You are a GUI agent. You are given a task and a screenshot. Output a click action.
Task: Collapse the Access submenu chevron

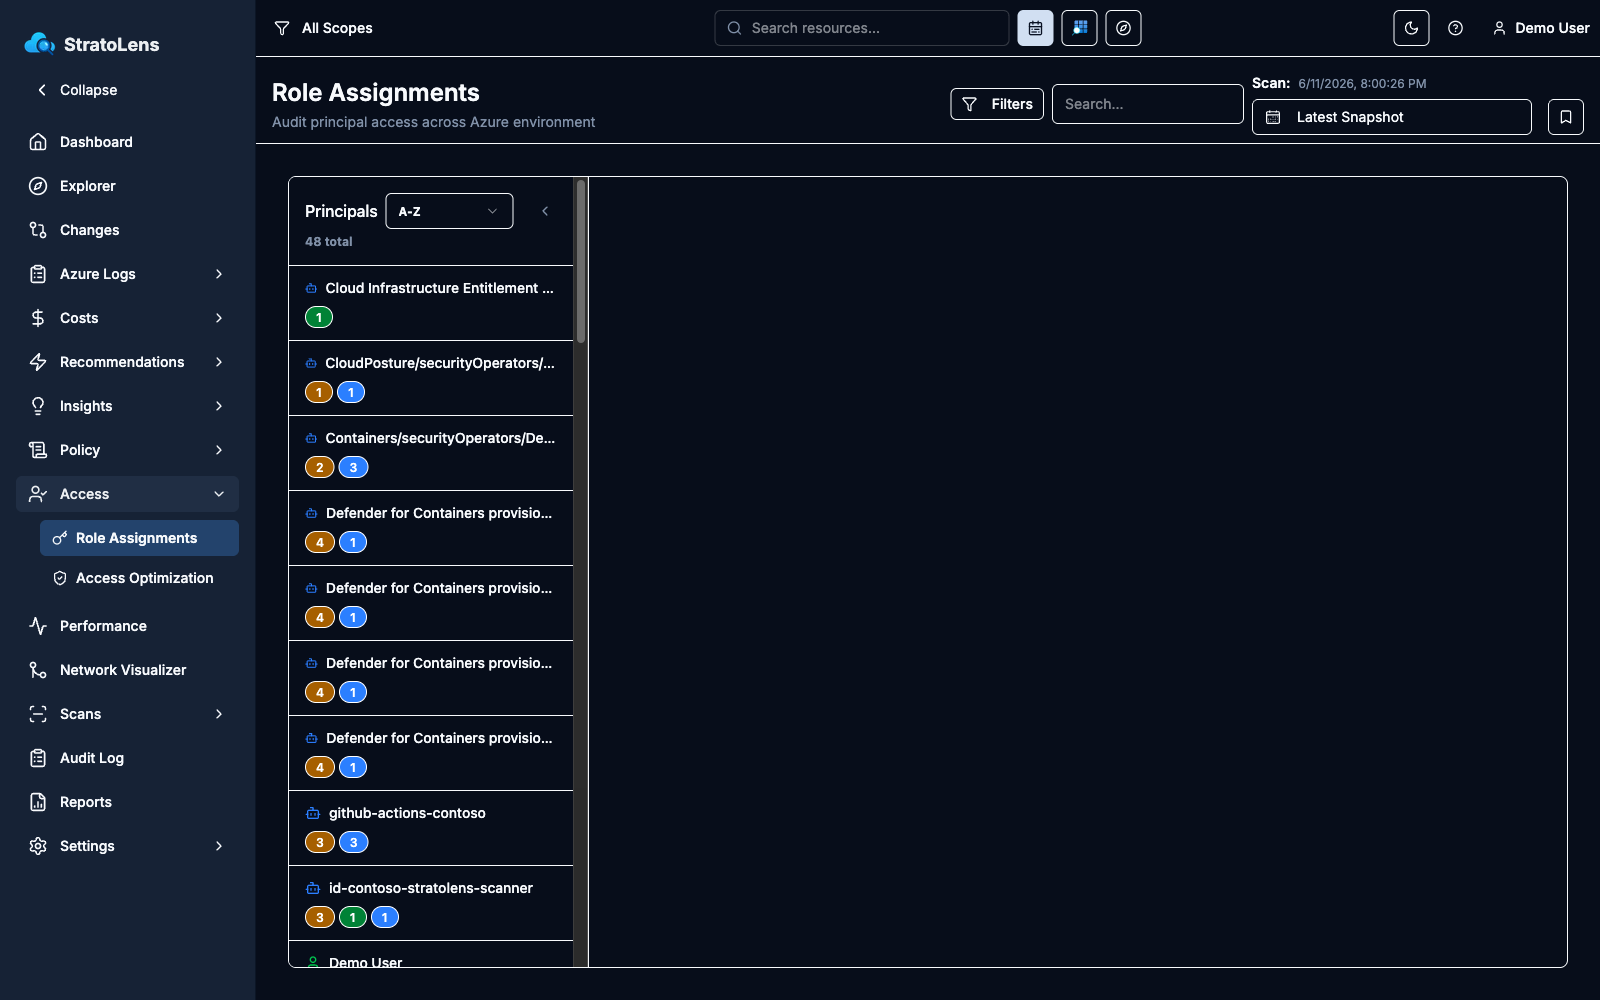pos(219,494)
